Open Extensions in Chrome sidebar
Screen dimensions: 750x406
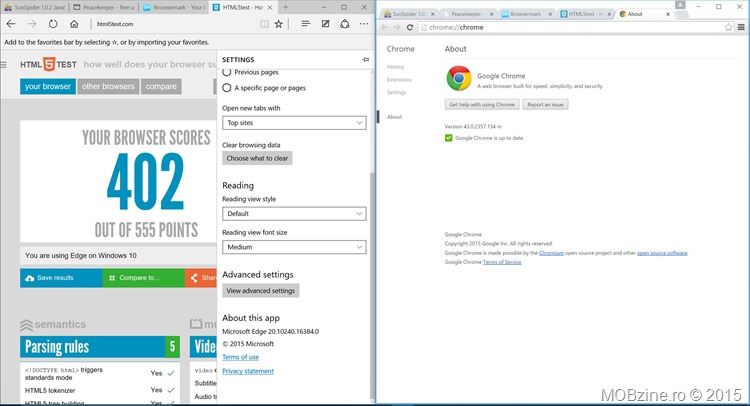coord(399,80)
